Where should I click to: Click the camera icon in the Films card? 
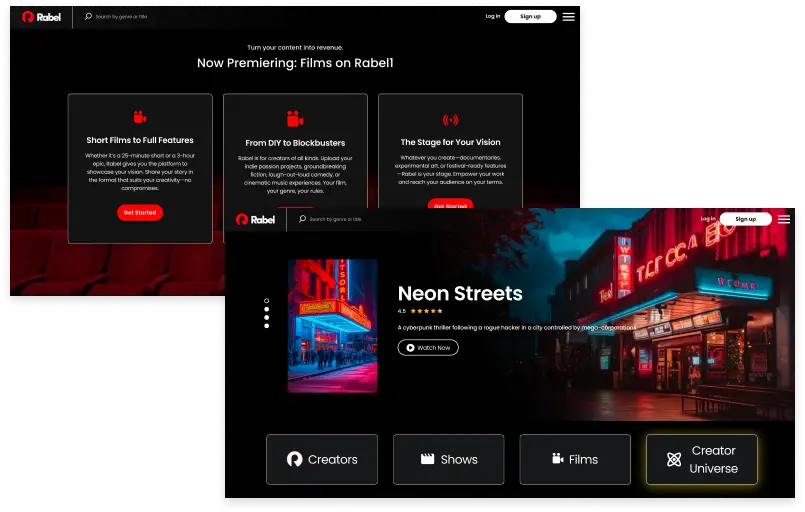(558, 458)
